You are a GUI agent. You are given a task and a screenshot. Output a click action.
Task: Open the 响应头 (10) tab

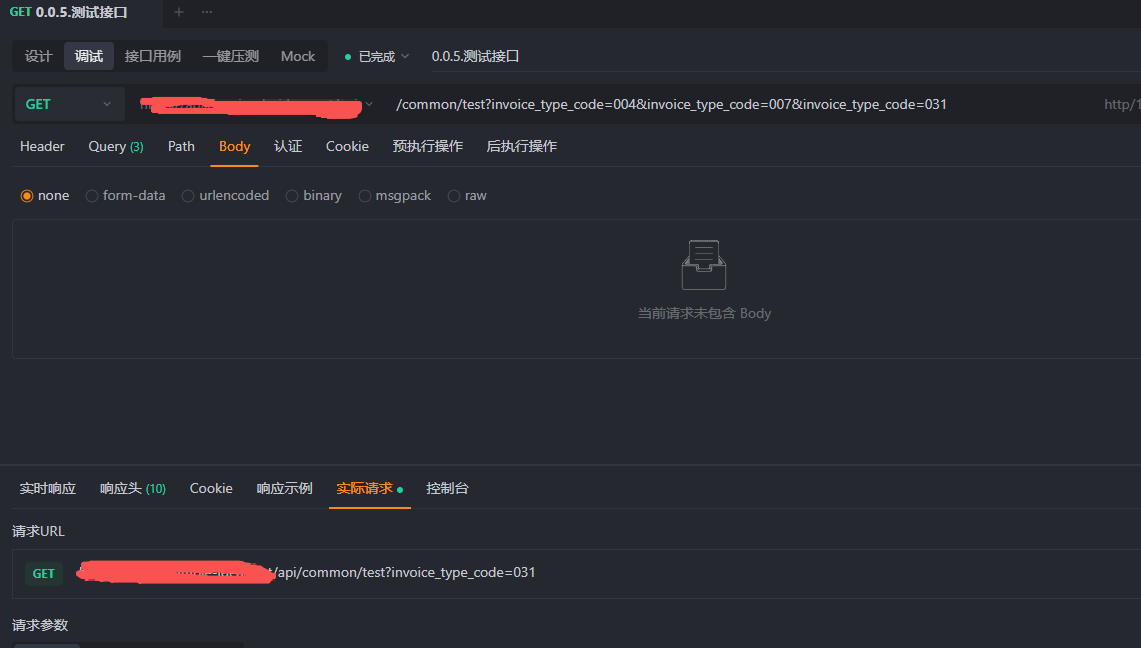tap(132, 488)
